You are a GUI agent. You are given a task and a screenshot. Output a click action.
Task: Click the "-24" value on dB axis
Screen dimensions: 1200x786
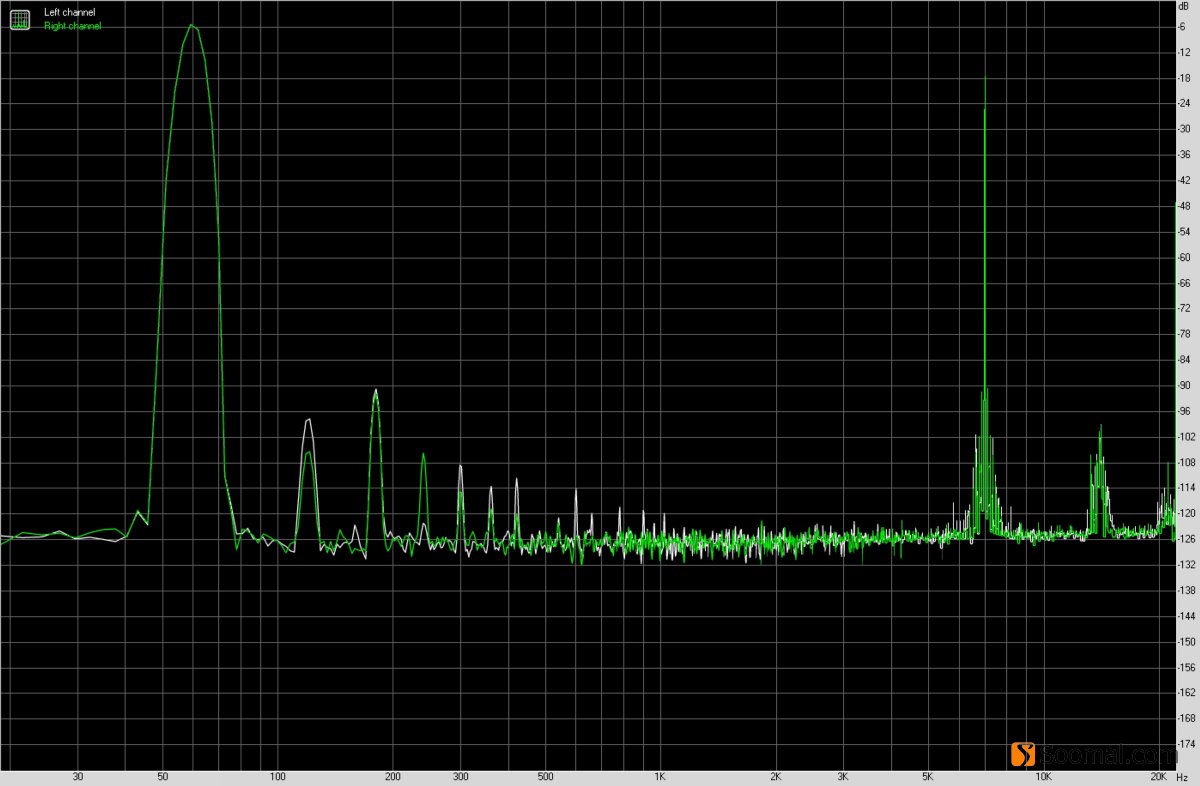coord(1185,103)
